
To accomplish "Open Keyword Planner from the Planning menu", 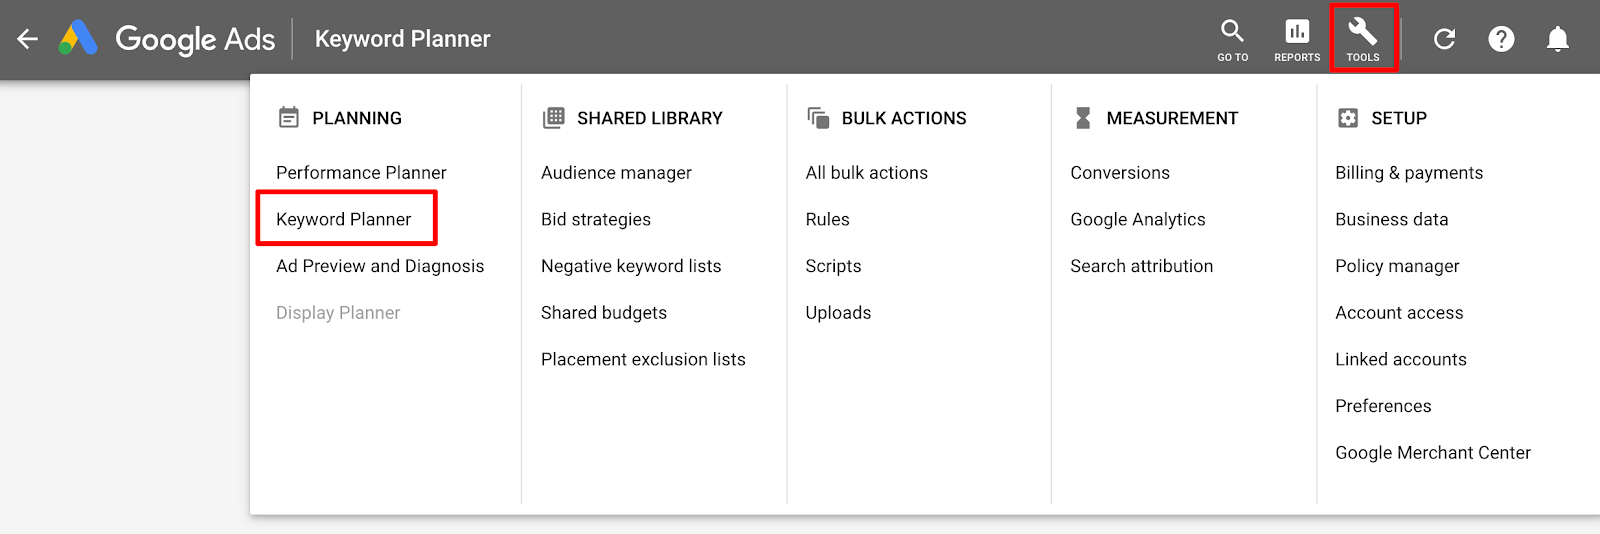I will tap(344, 220).
